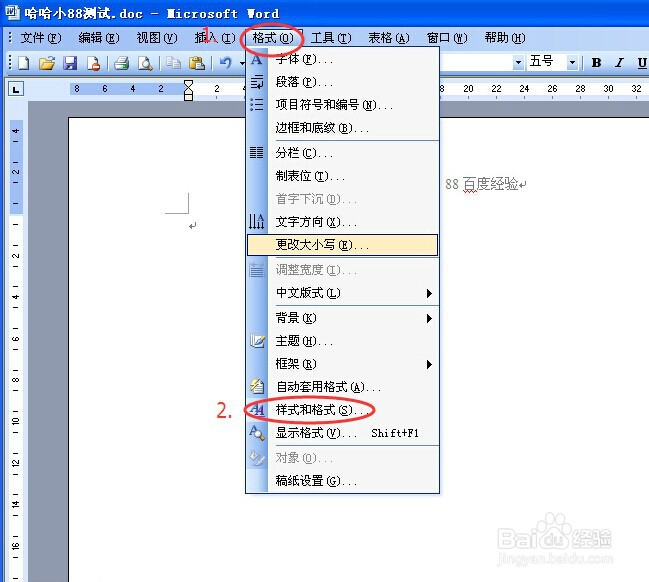Click the bullets icon beside 项目符号和编号
The height and width of the screenshot is (582, 649).
coord(257,104)
